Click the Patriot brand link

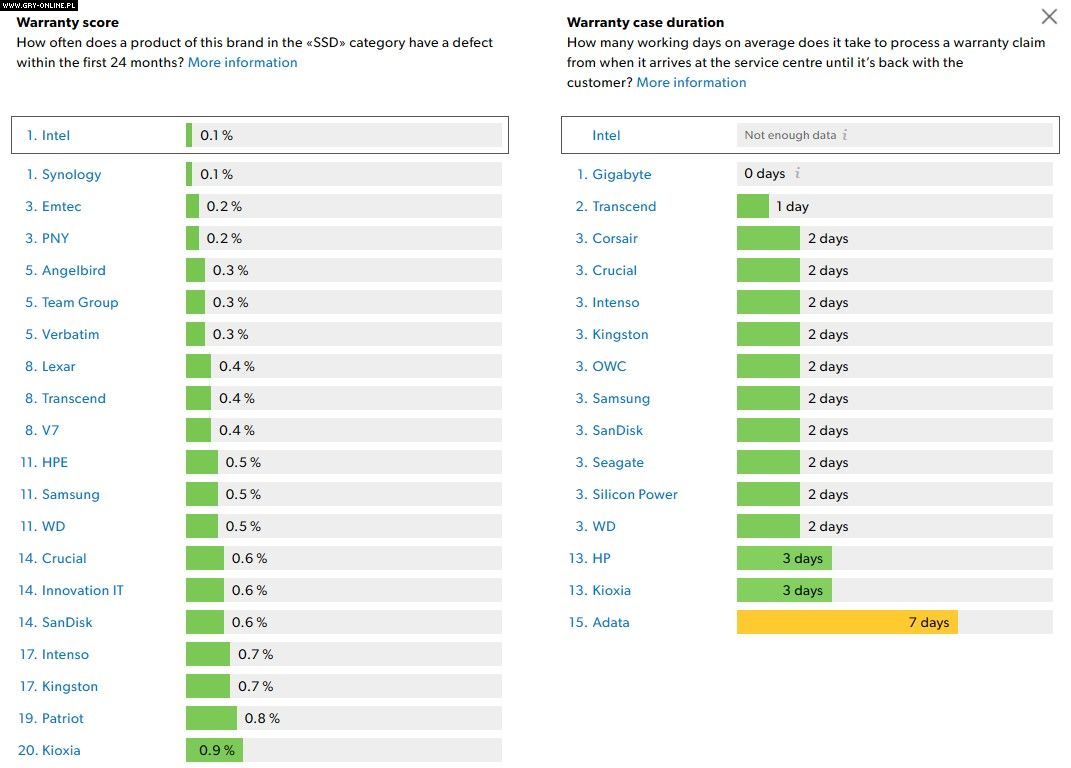point(62,718)
